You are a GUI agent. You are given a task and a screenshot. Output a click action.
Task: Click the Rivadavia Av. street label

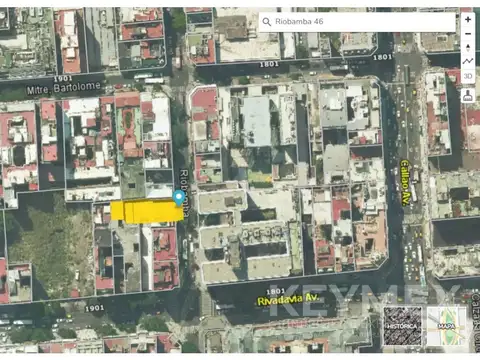288,299
